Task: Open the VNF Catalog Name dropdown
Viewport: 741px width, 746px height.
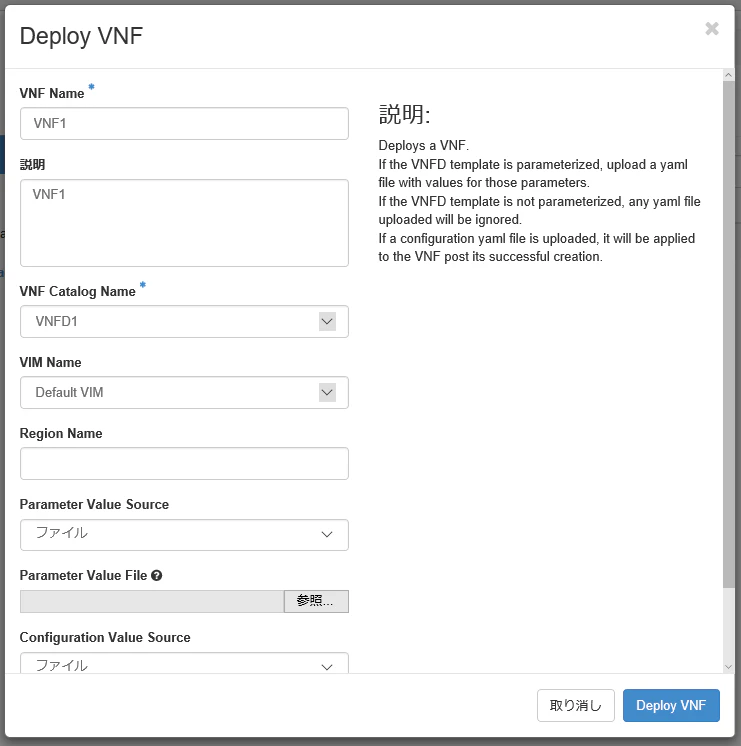Action: (184, 322)
